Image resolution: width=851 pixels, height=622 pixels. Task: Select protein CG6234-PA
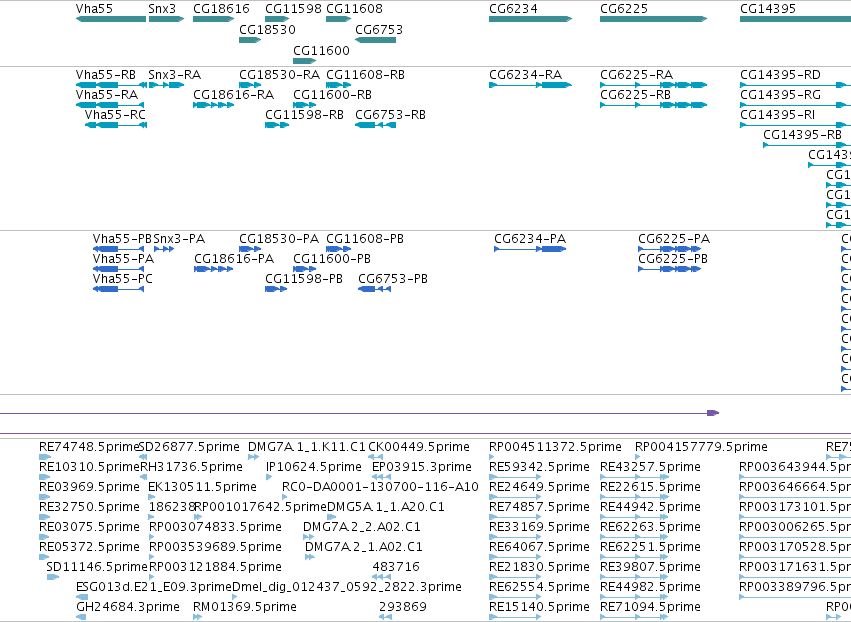[x=530, y=239]
